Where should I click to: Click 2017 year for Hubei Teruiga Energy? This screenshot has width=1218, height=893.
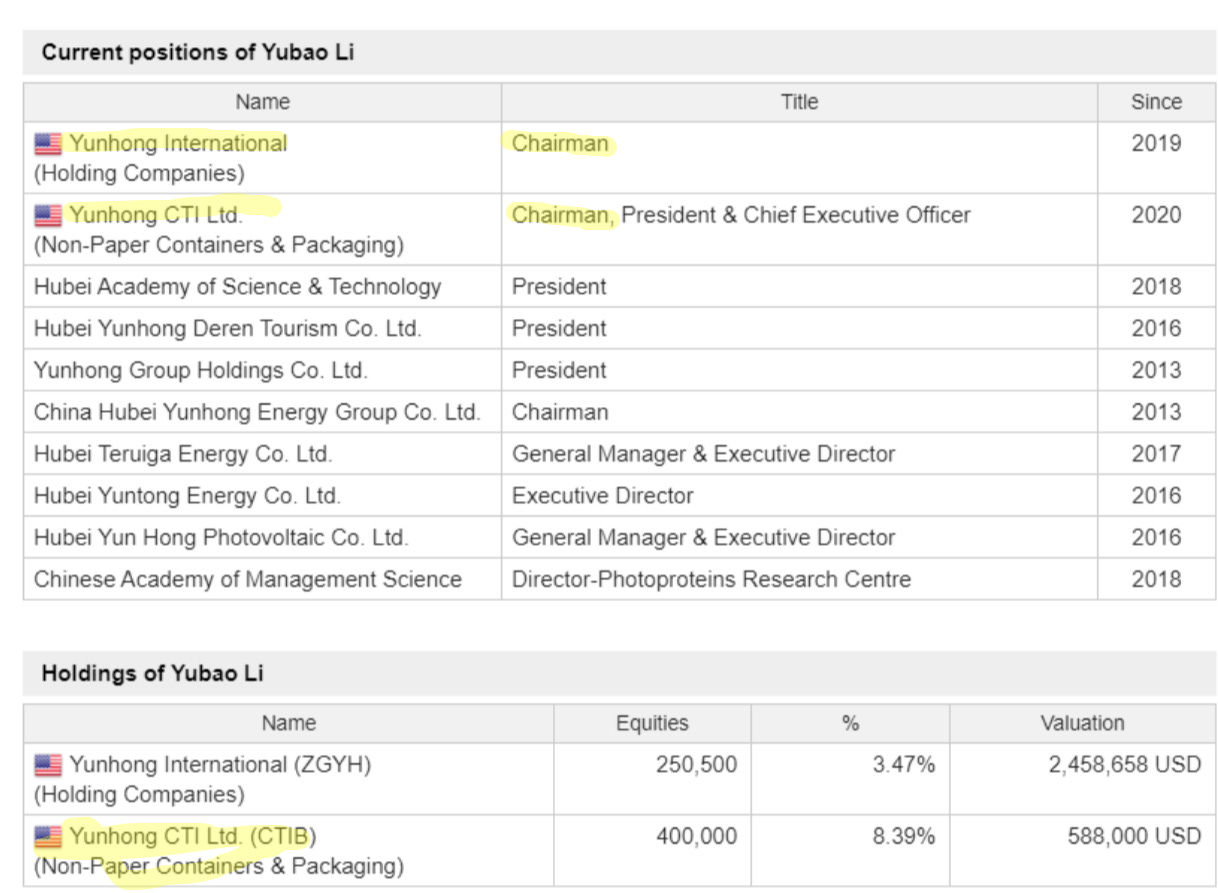[1156, 454]
